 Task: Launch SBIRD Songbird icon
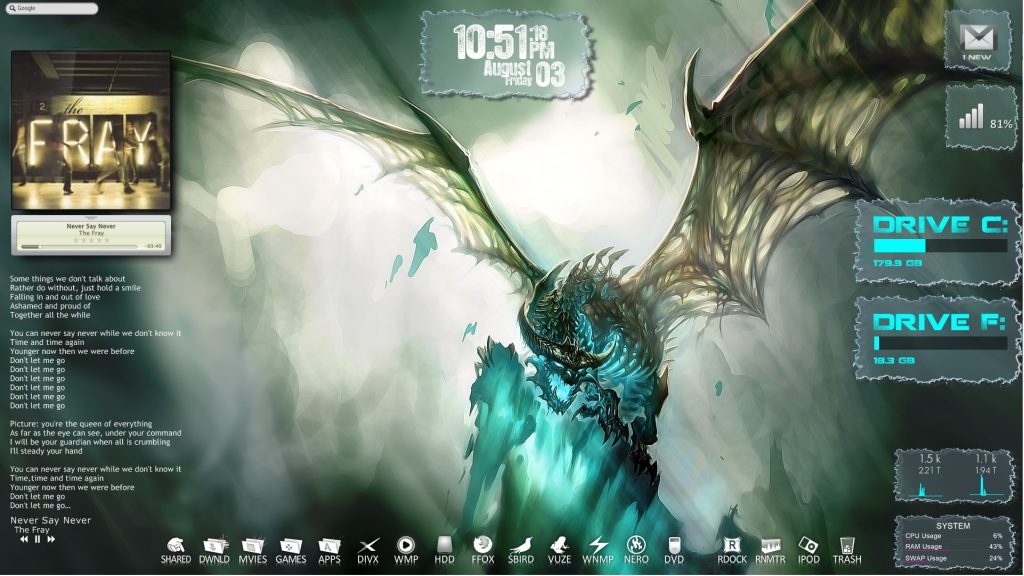click(x=520, y=551)
